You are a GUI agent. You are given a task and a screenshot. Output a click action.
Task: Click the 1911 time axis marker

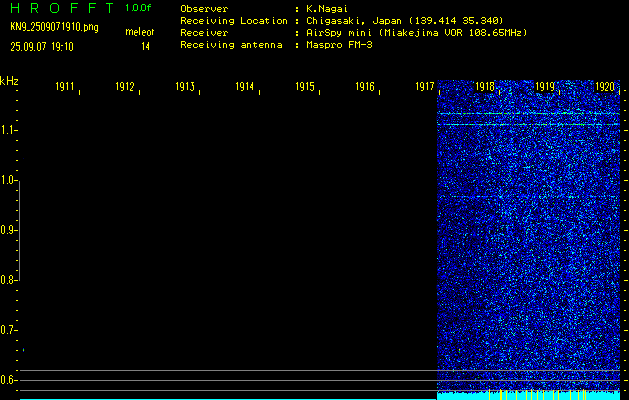click(x=65, y=86)
